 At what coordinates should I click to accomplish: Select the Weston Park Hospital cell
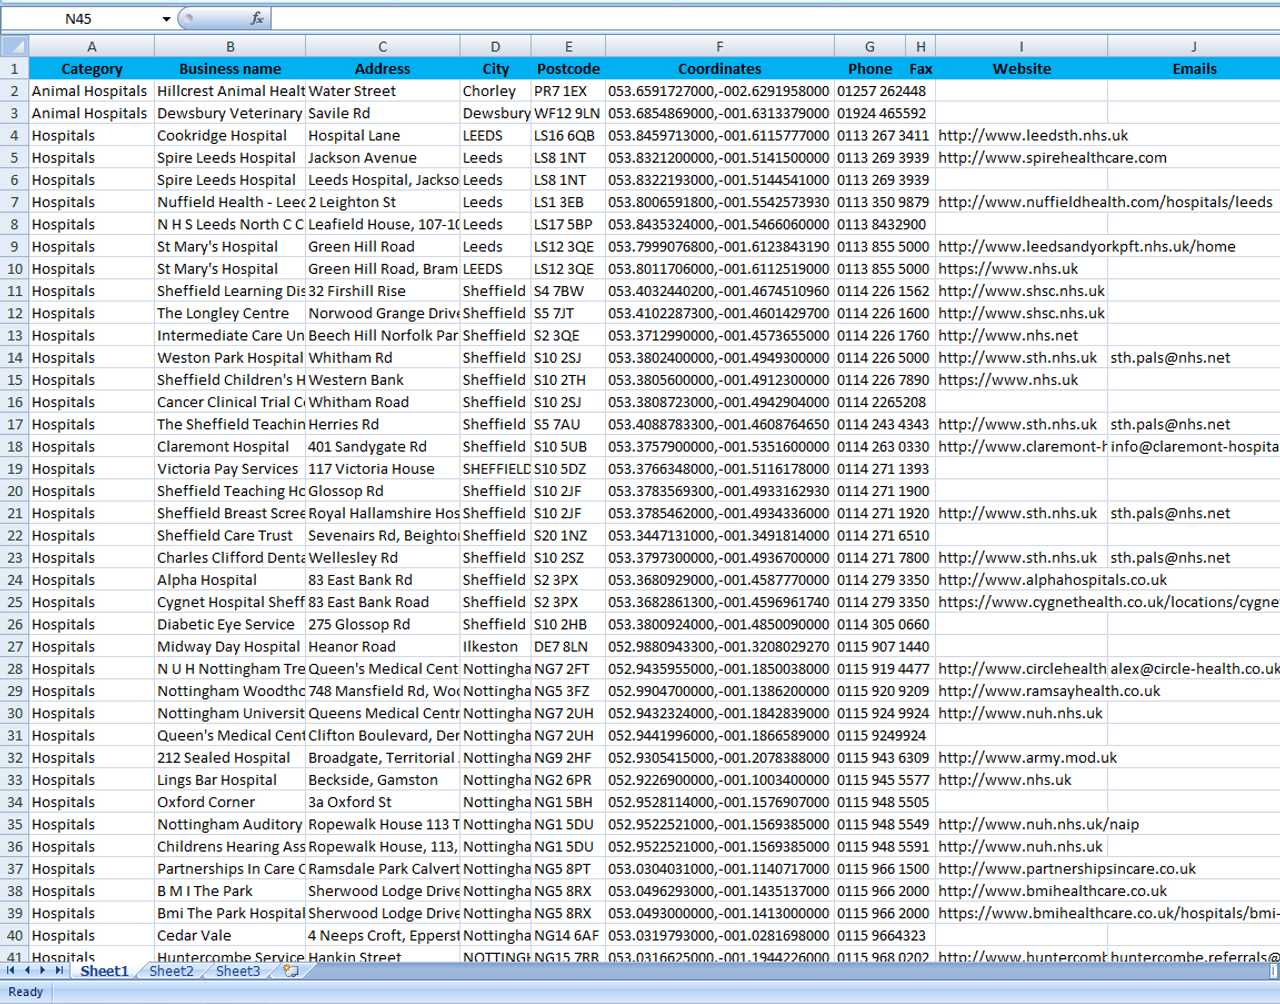(230, 358)
